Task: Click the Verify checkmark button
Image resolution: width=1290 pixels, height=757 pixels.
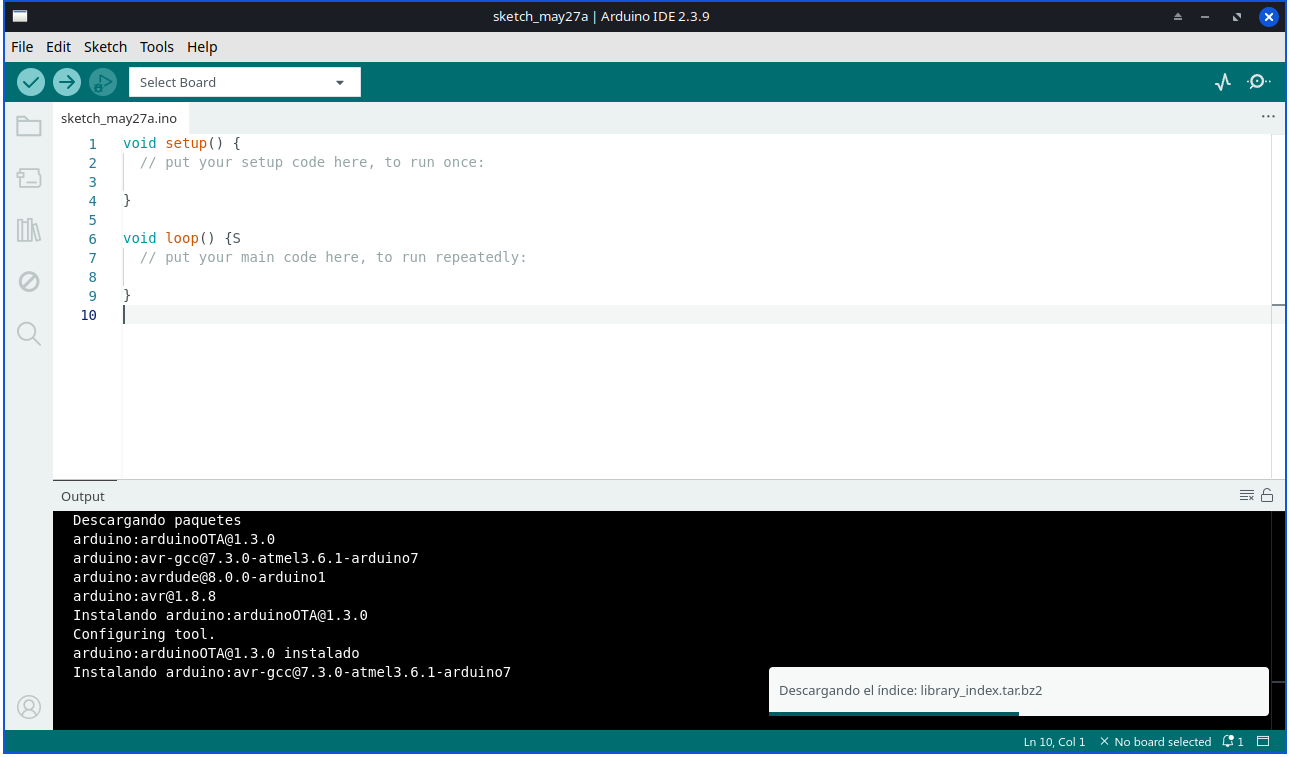Action: 31,82
